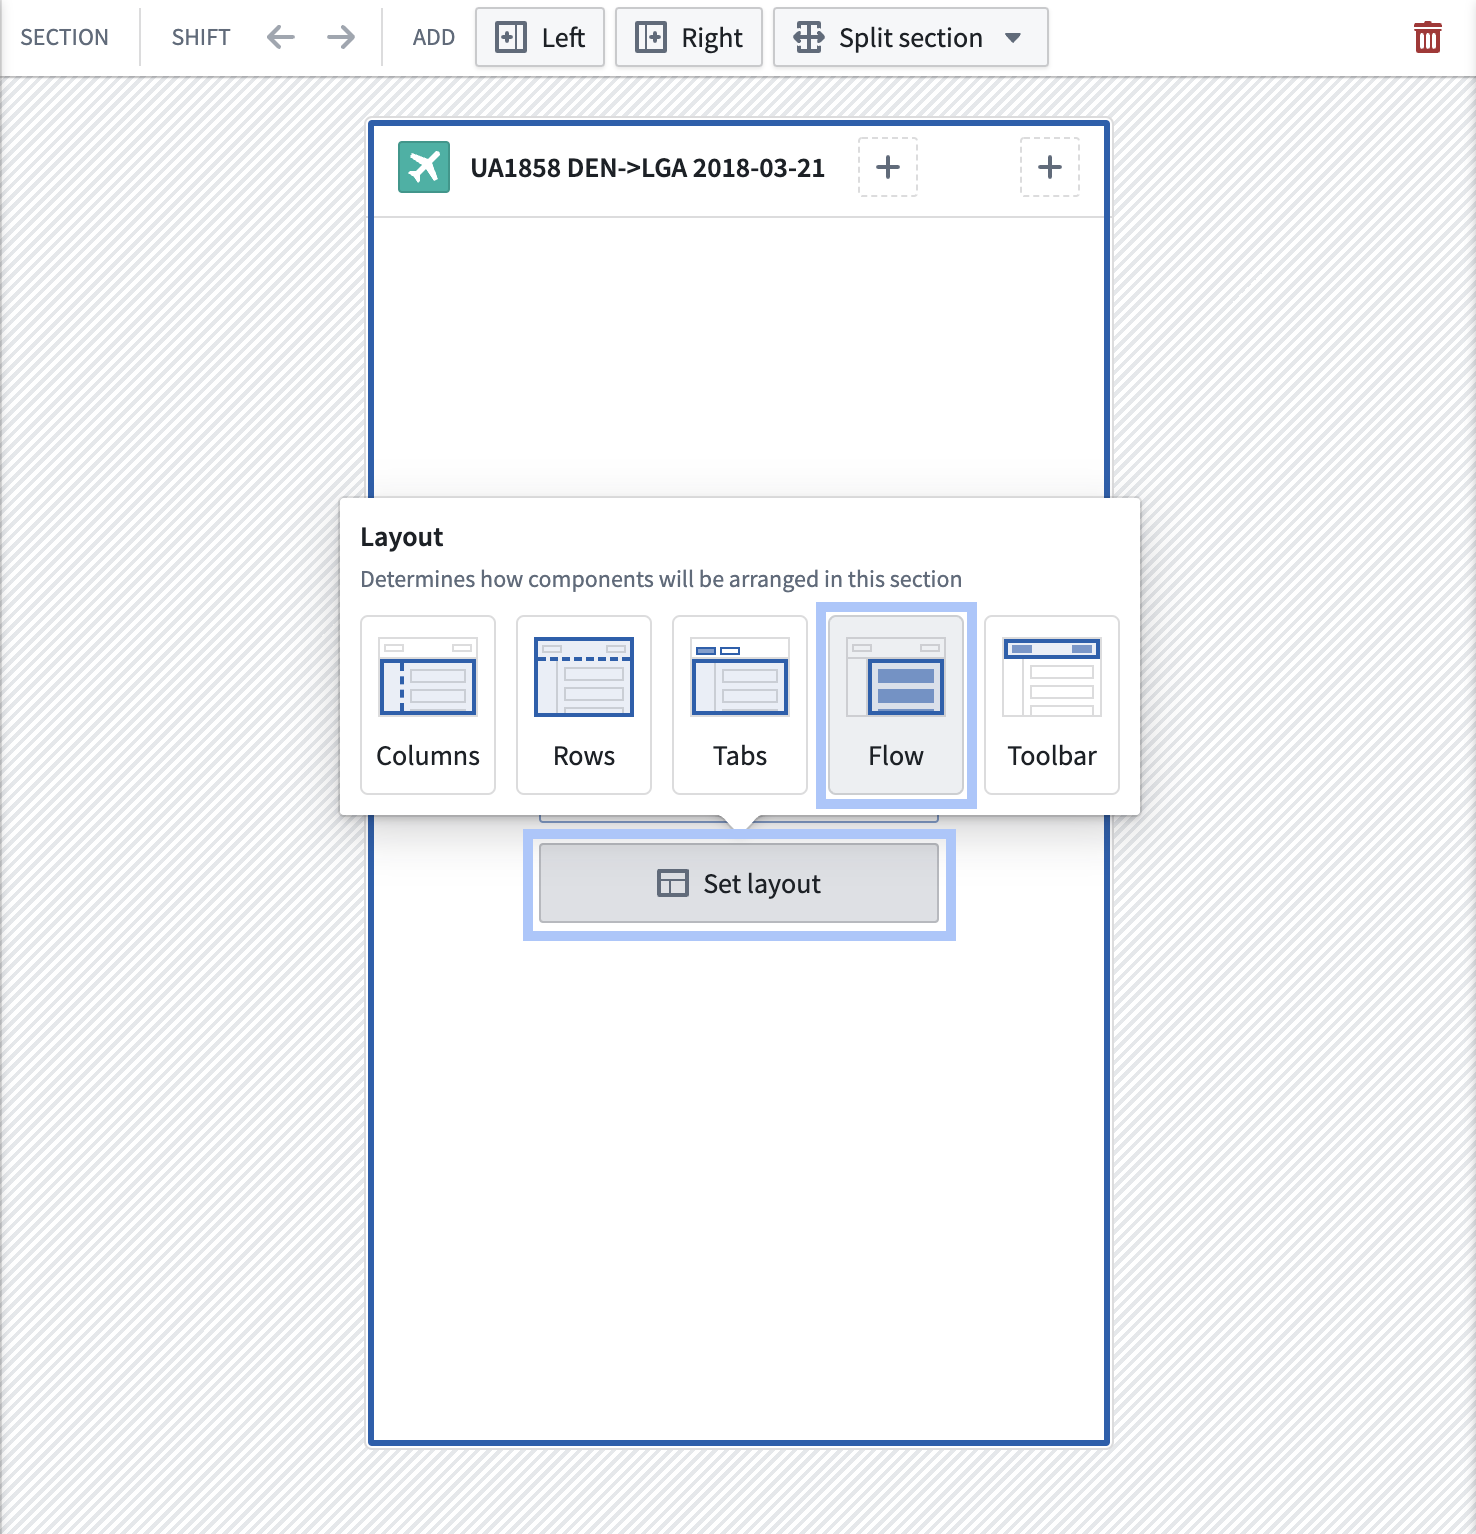Choose the Columns layout option

pos(428,705)
